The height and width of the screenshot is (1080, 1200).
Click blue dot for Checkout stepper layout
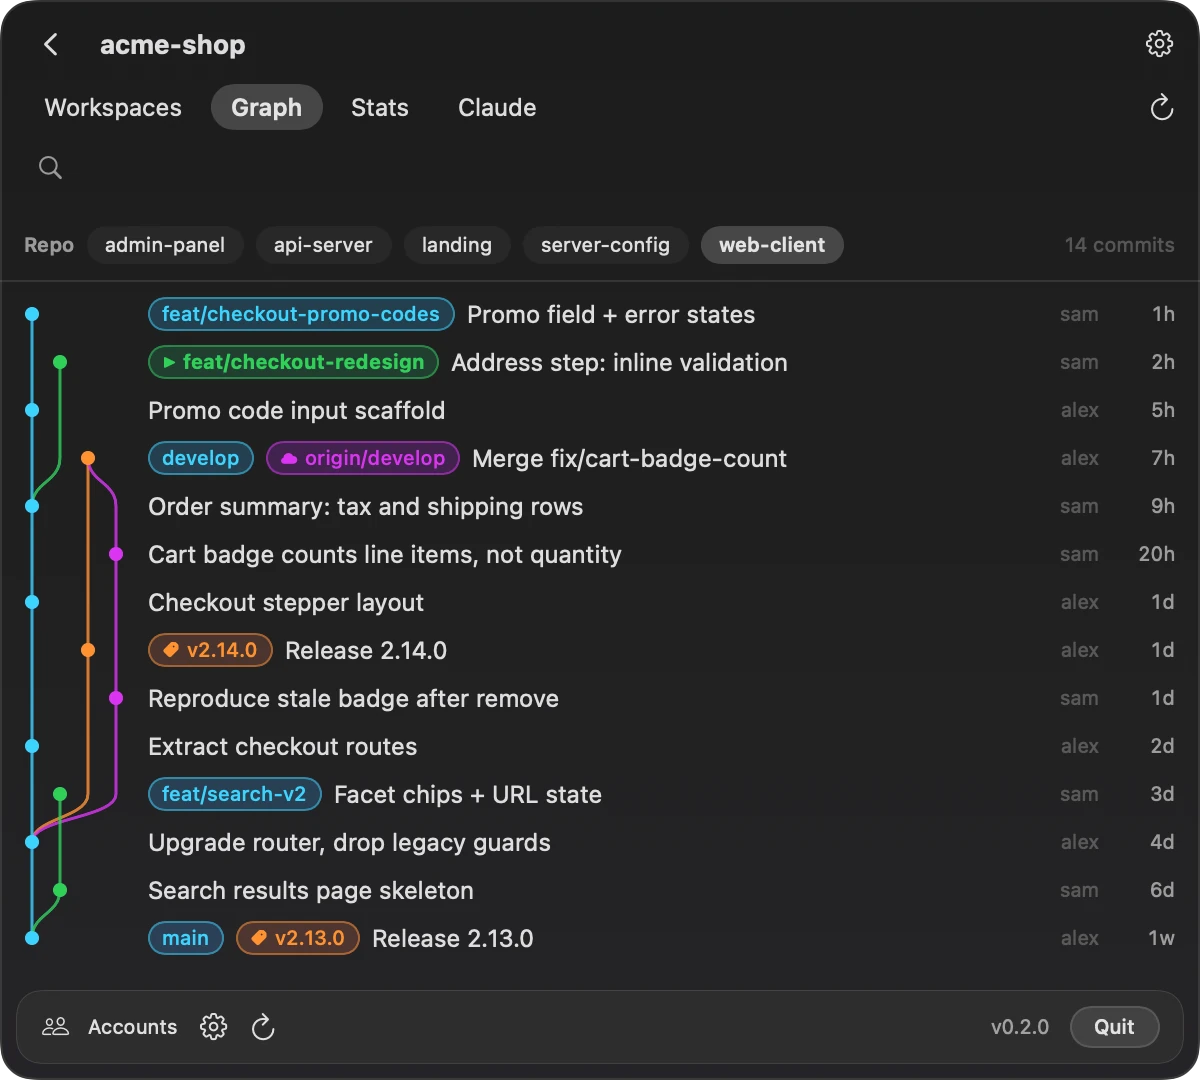pos(32,602)
